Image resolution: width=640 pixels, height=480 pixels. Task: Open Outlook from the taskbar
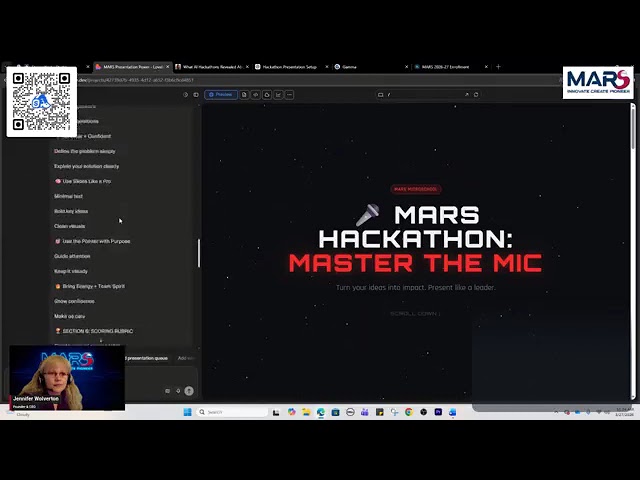(x=453, y=412)
